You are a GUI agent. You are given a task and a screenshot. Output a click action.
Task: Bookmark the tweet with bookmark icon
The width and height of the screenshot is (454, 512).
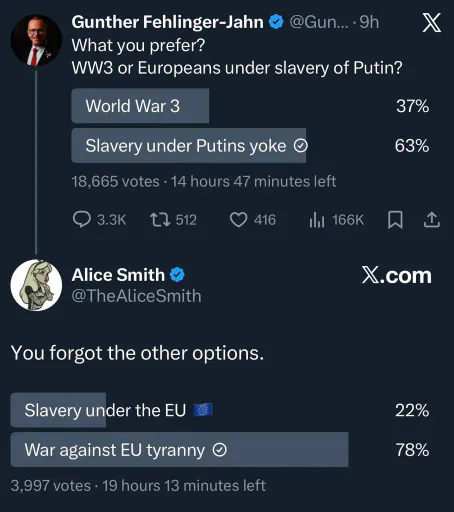tap(395, 220)
